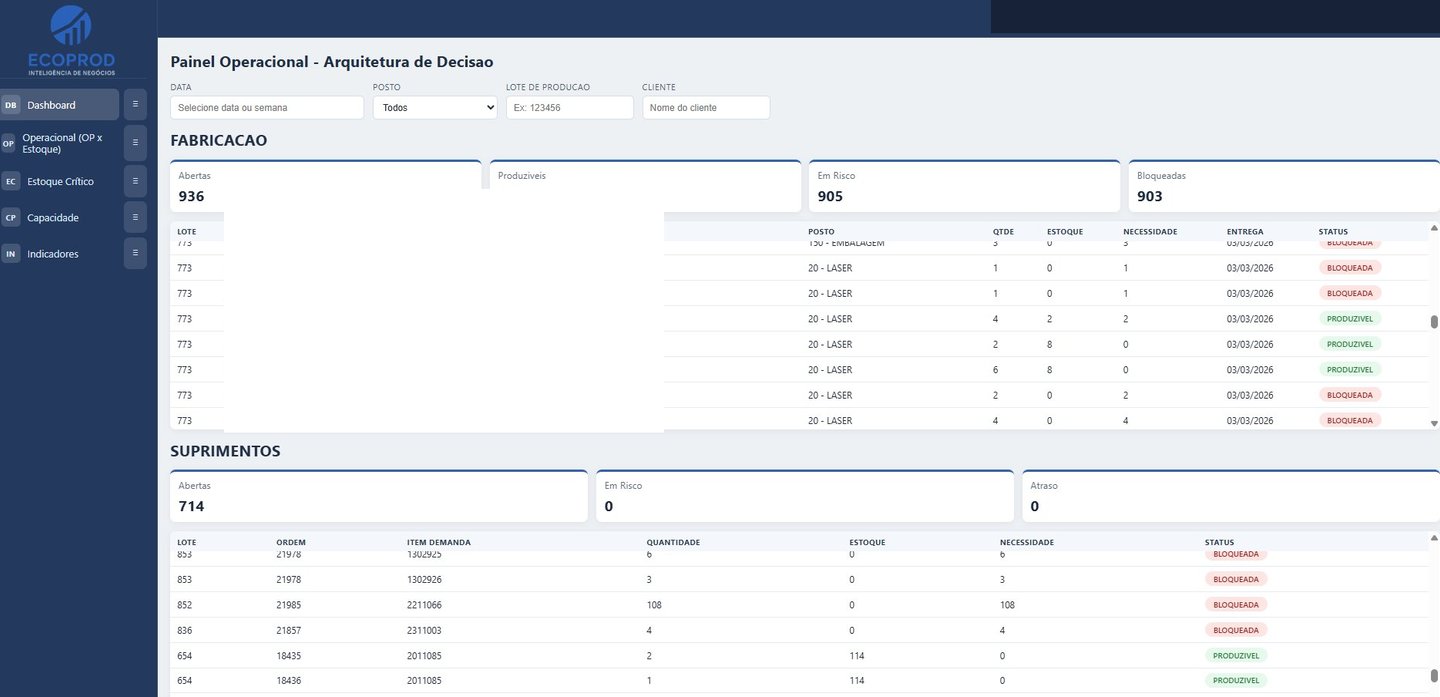This screenshot has height=697, width=1440.
Task: Click the Fabricacao table scrollbar thumb
Action: coord(1434,322)
